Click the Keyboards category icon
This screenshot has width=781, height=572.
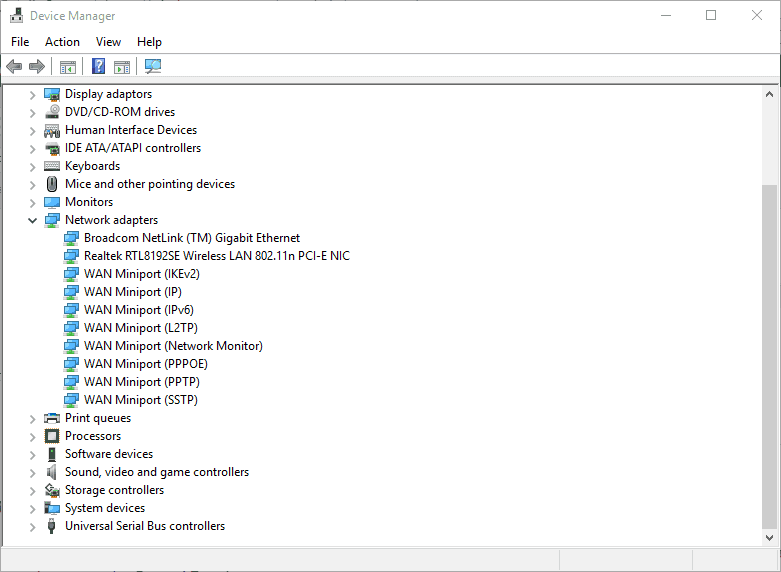click(52, 166)
